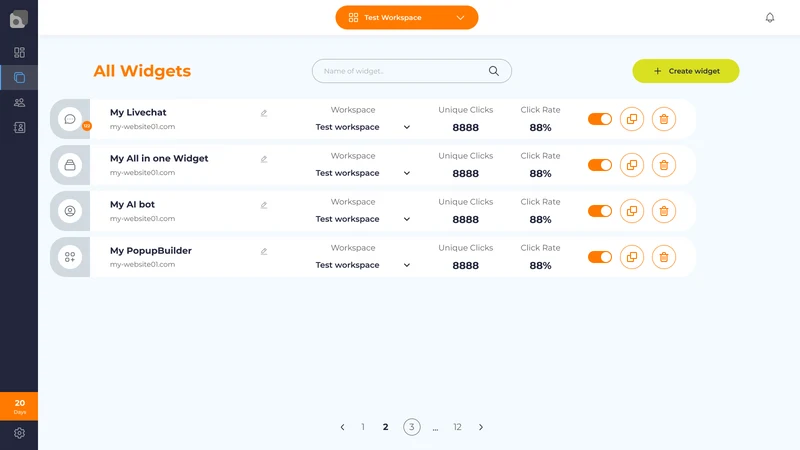Disable the My AI bot switch
The height and width of the screenshot is (450, 800).
click(x=599, y=211)
